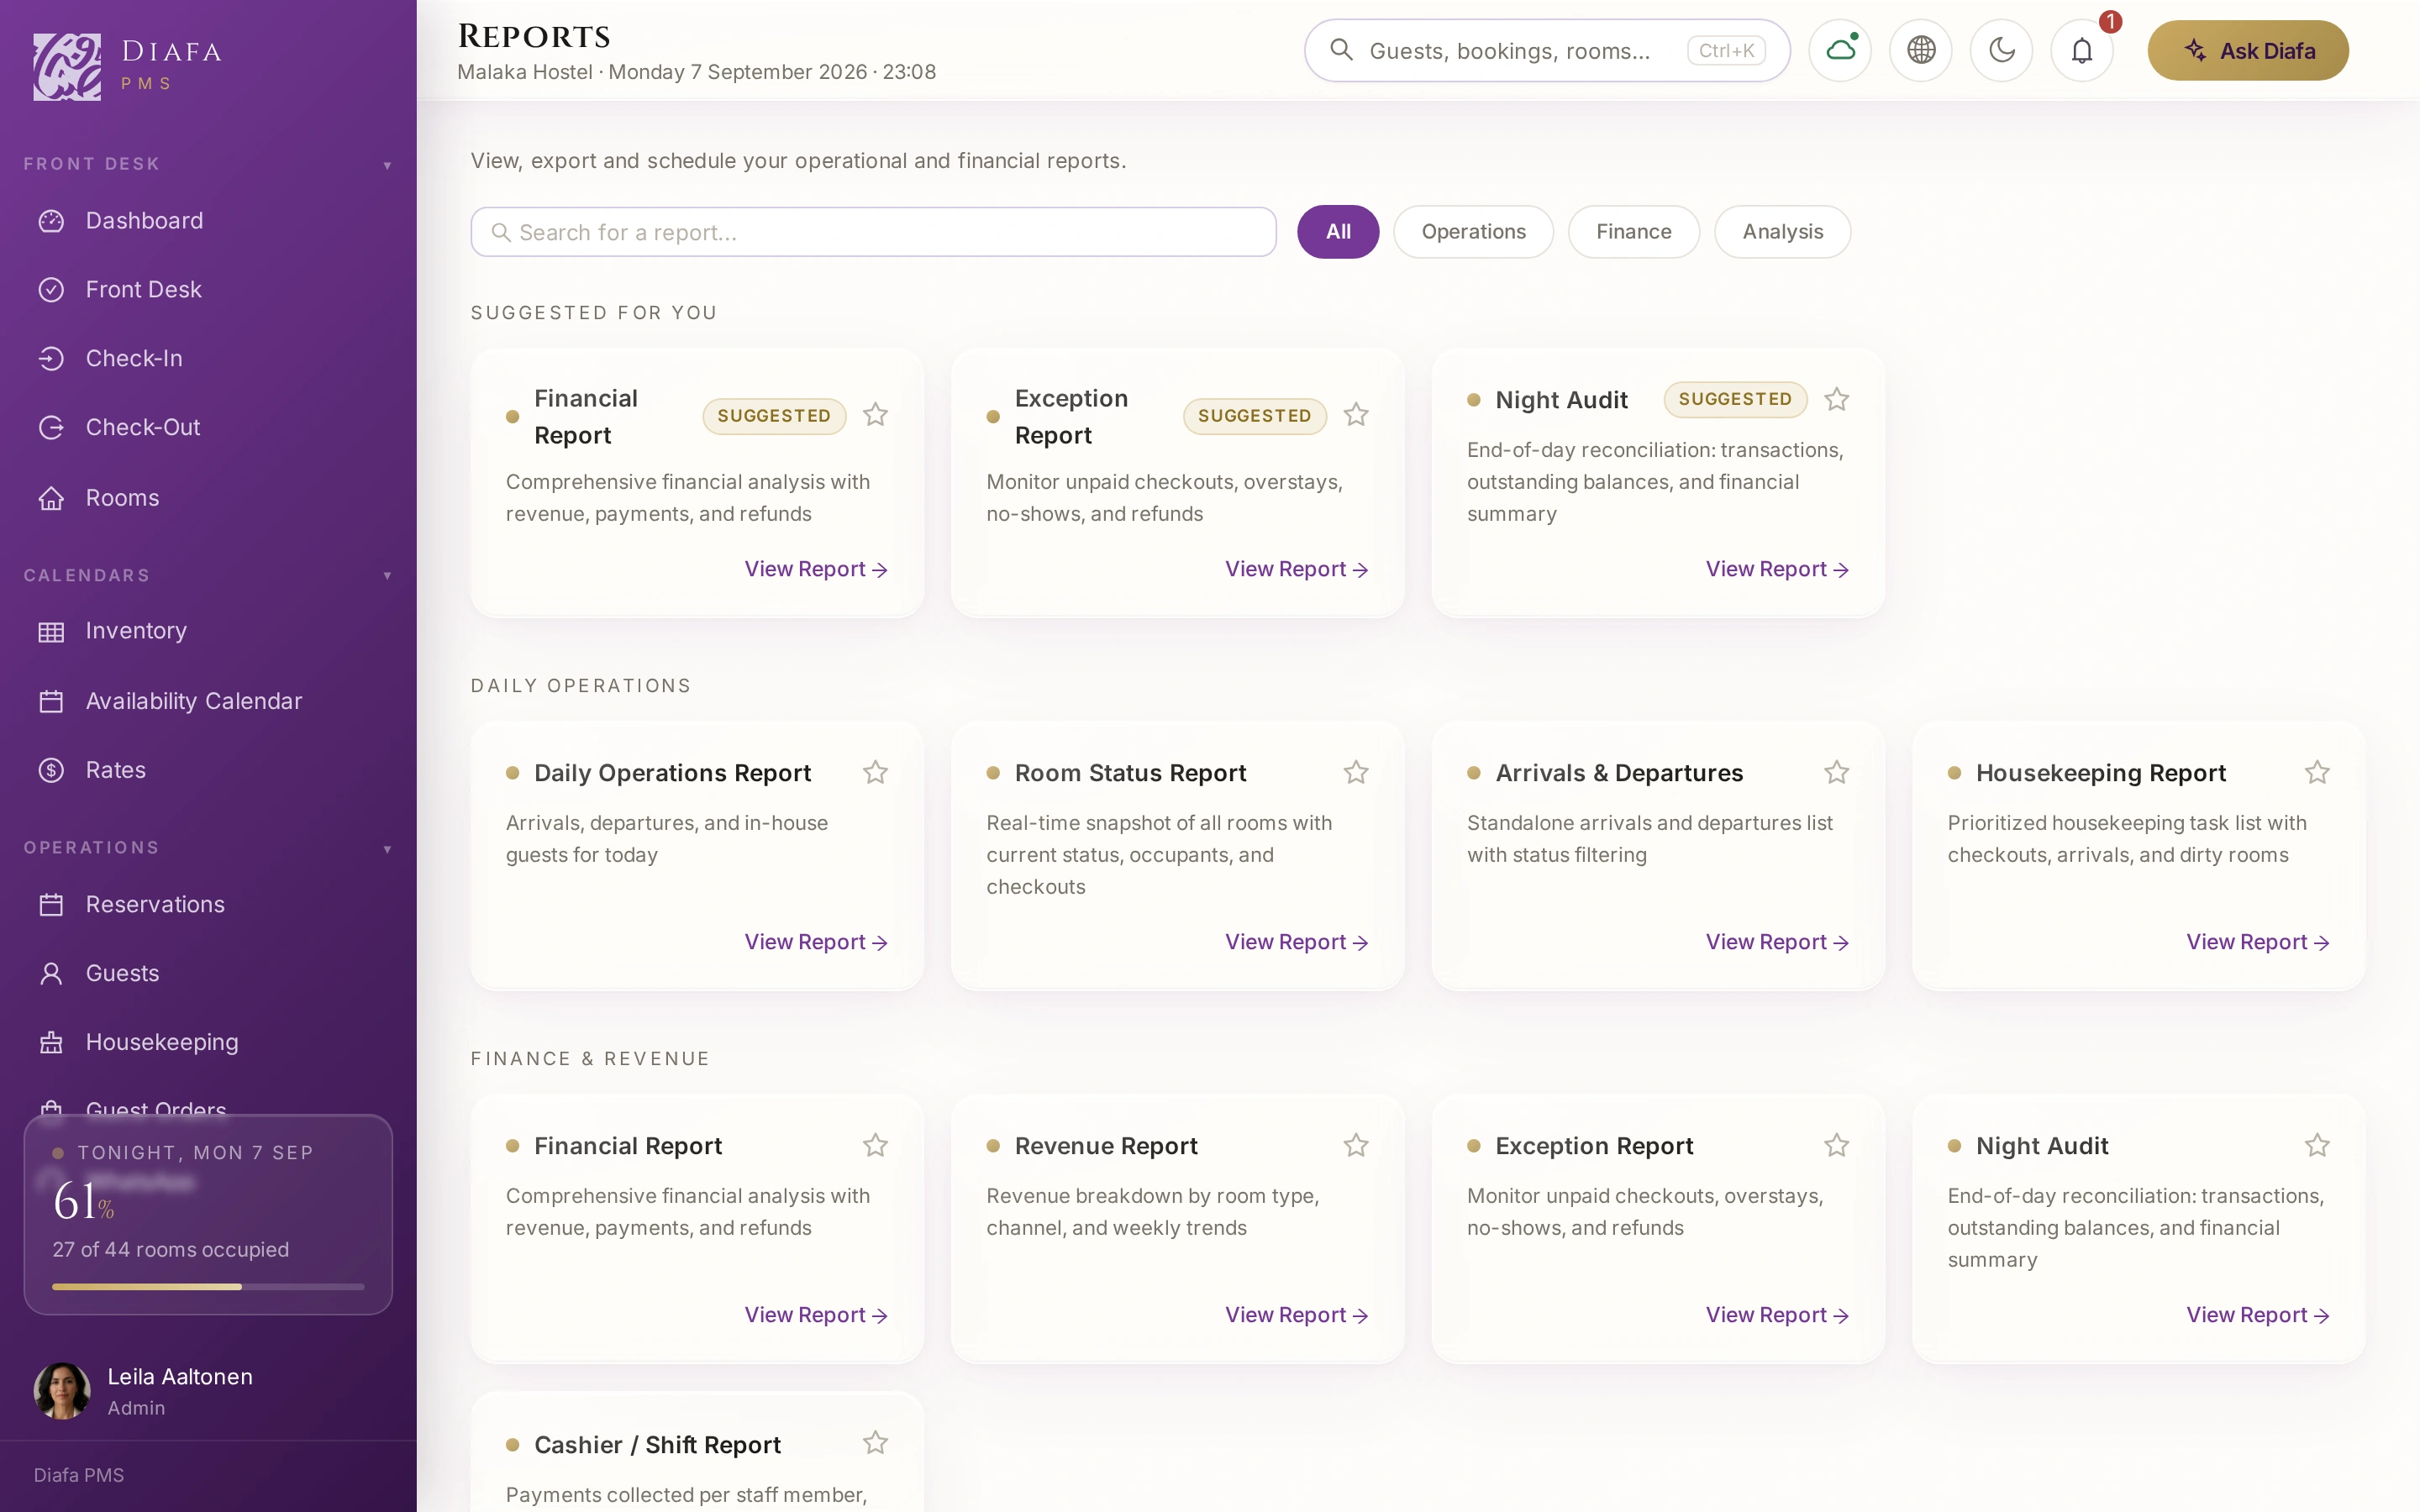This screenshot has width=2420, height=1512.
Task: Star the suggested Night Audit card
Action: tap(1836, 400)
